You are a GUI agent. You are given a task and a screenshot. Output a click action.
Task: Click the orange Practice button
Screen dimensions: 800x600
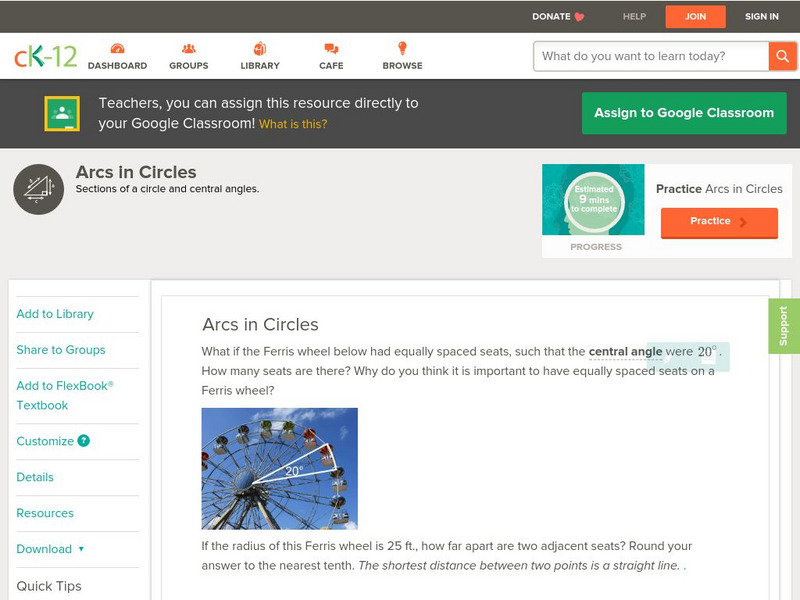(719, 222)
